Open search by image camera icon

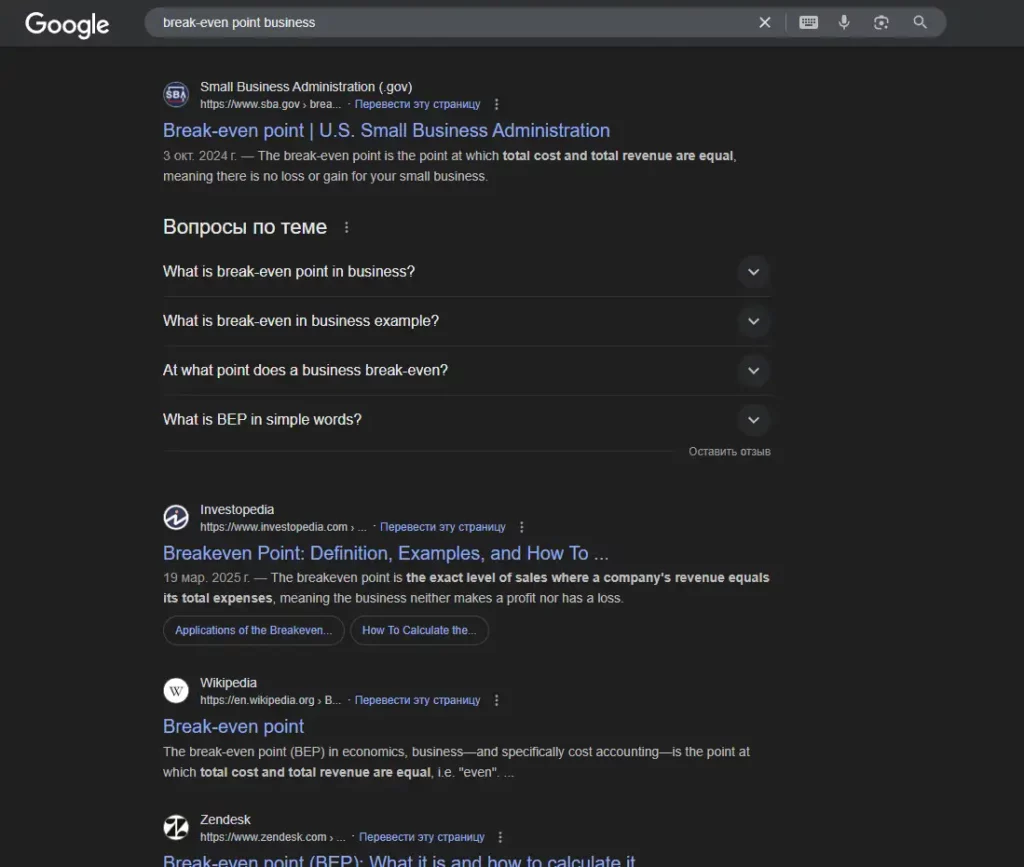tap(881, 23)
